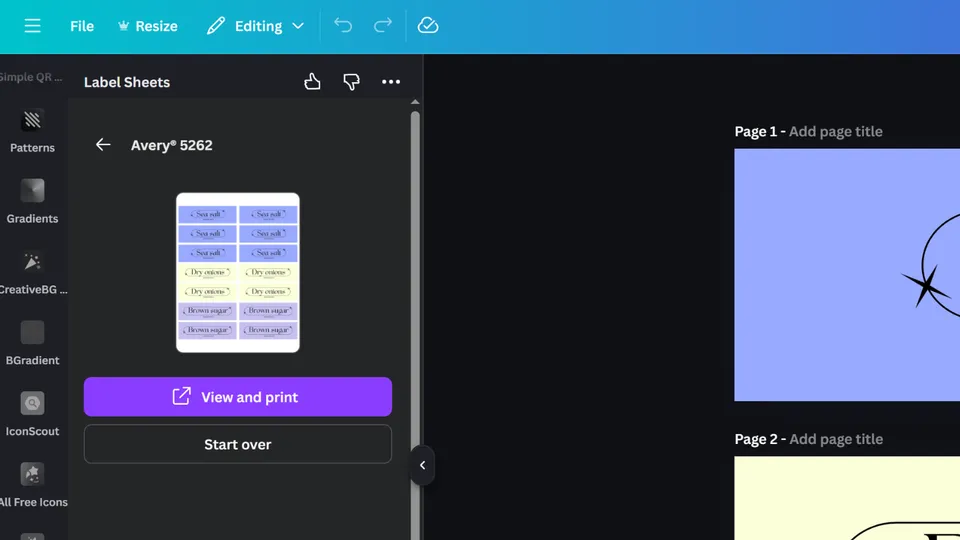960x540 pixels.
Task: Give thumbs up to Label Sheets
Action: [313, 82]
